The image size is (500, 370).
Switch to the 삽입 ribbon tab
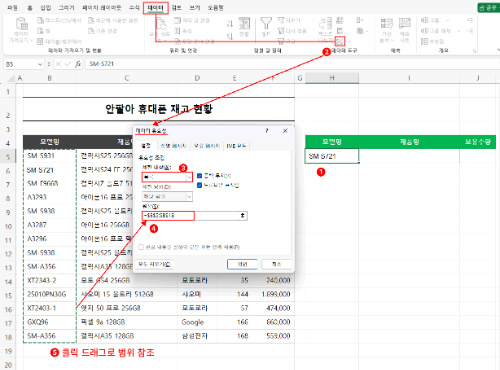[x=46, y=8]
